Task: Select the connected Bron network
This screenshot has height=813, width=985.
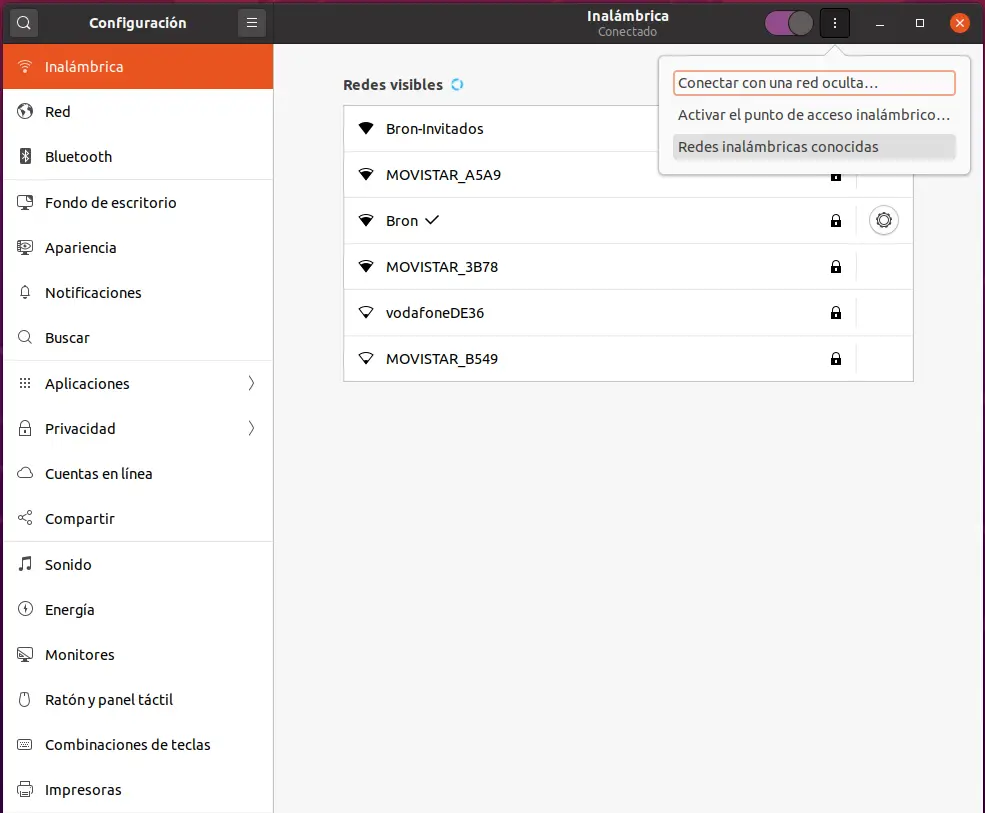Action: tap(628, 221)
